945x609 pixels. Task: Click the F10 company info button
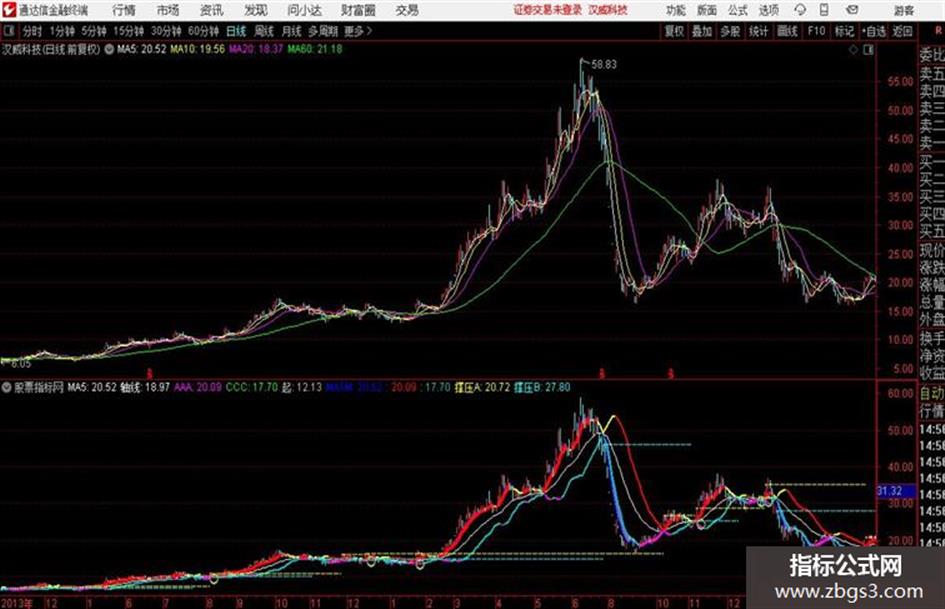(816, 31)
